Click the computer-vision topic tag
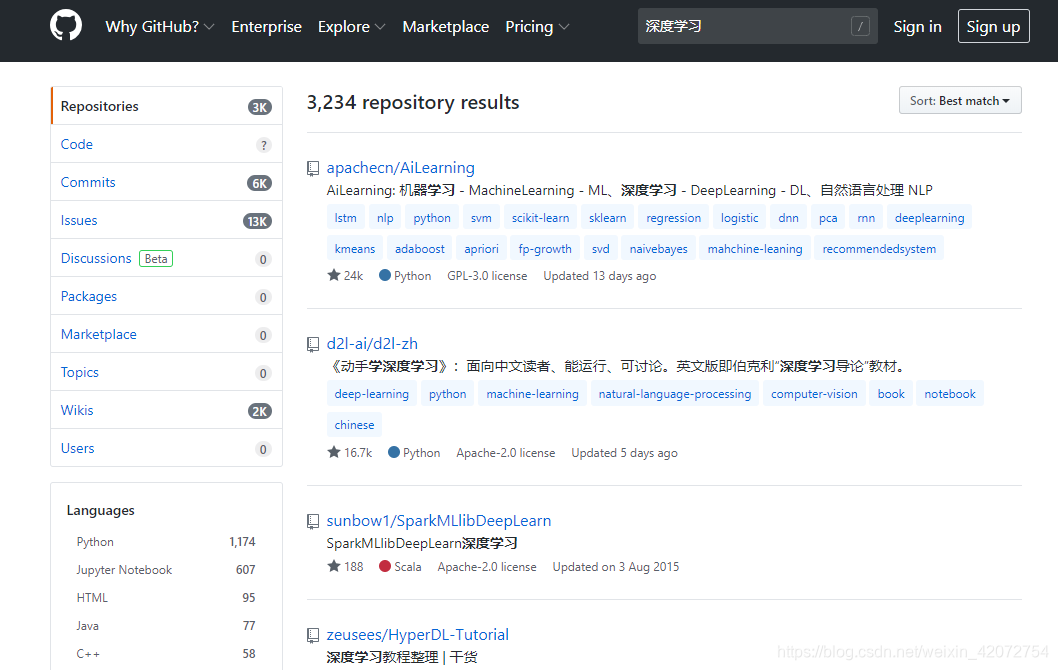The width and height of the screenshot is (1058, 670). point(814,393)
